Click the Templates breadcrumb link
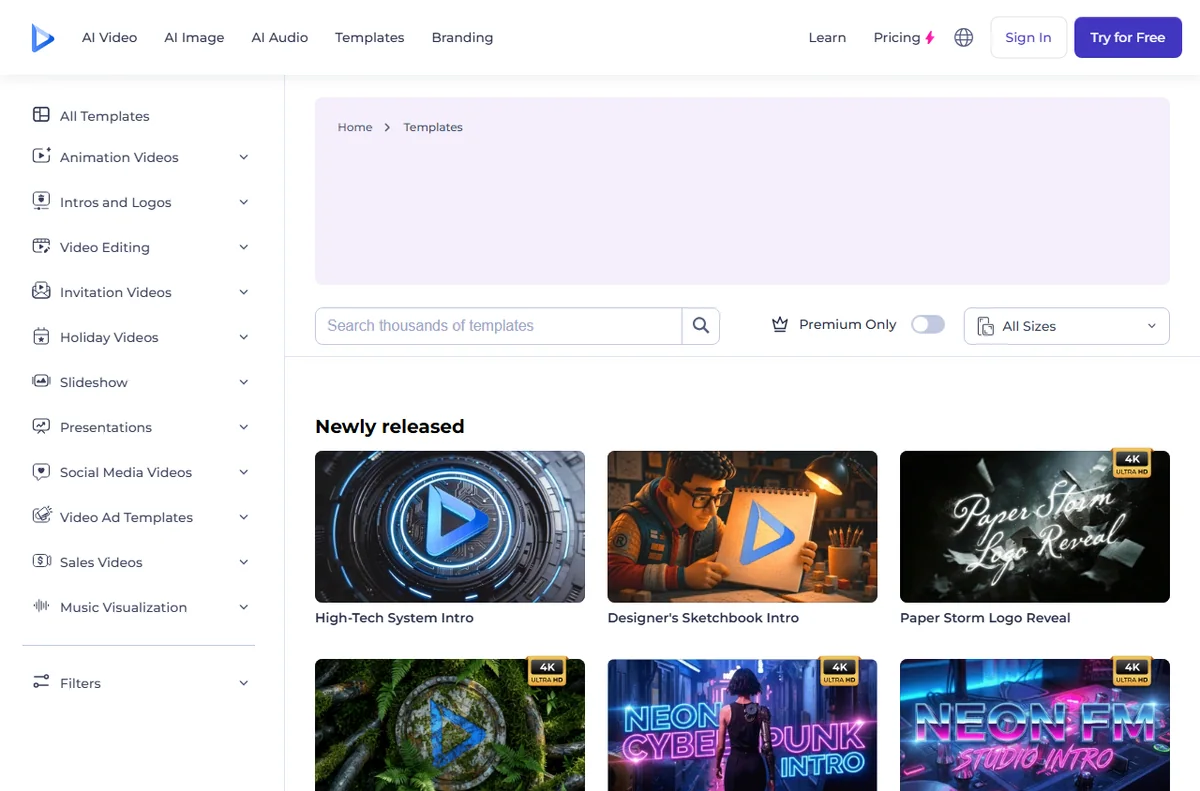This screenshot has height=791, width=1200. [433, 127]
